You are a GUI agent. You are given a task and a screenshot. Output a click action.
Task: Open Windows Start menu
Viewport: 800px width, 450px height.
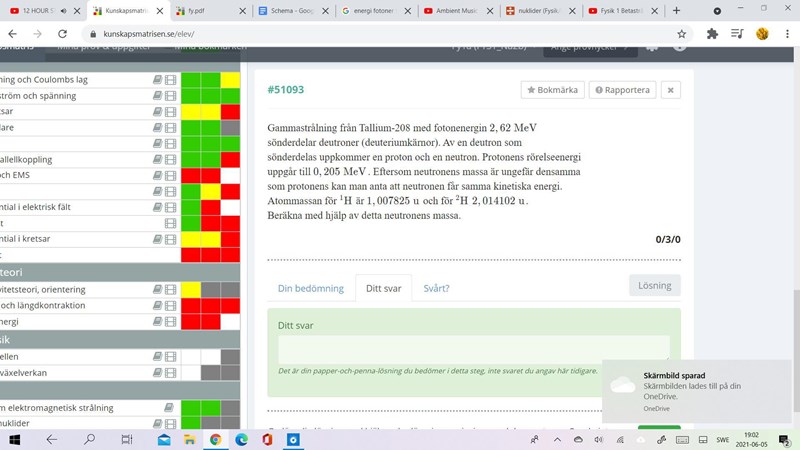[15, 439]
